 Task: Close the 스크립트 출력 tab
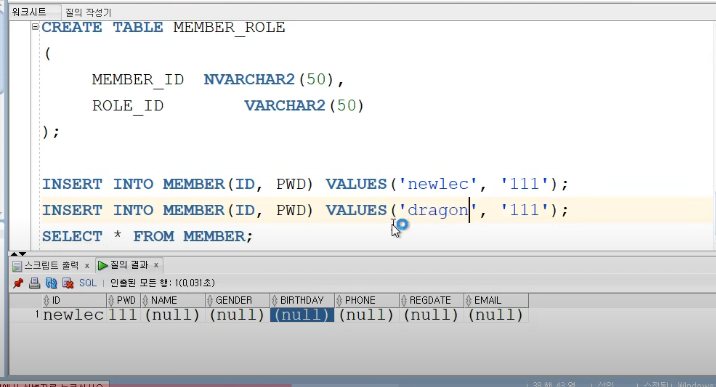click(x=87, y=266)
